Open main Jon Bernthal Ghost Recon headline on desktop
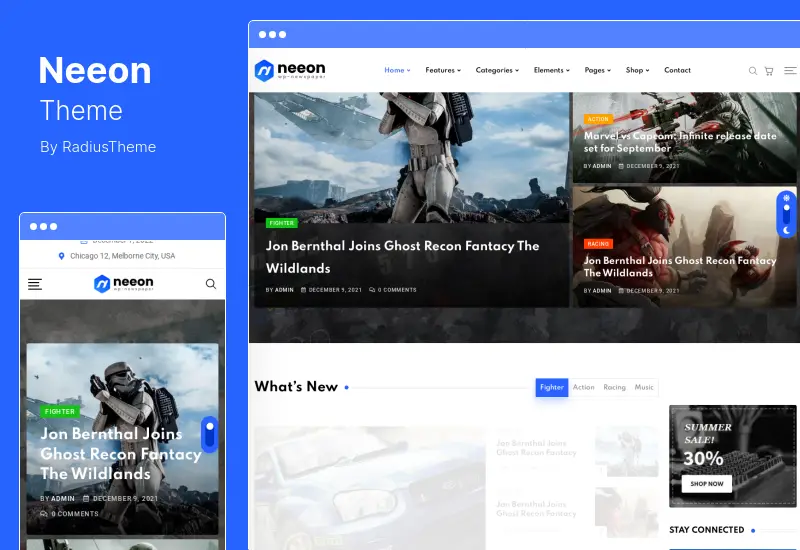This screenshot has height=550, width=800. tap(402, 257)
